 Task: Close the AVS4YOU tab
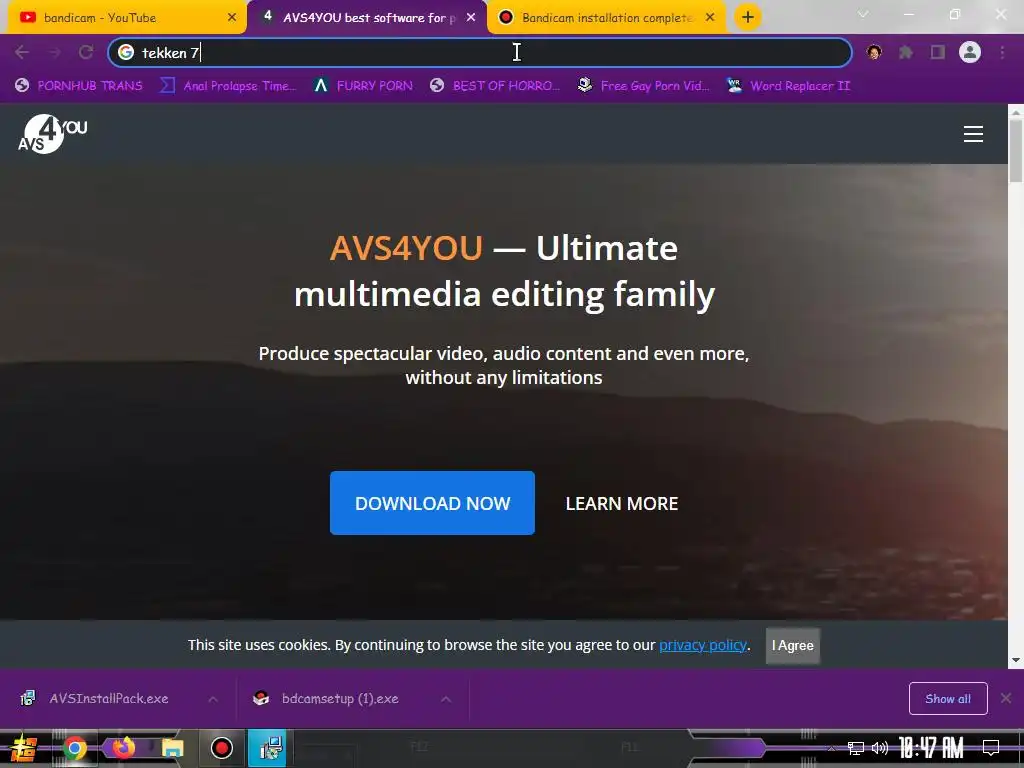point(471,18)
